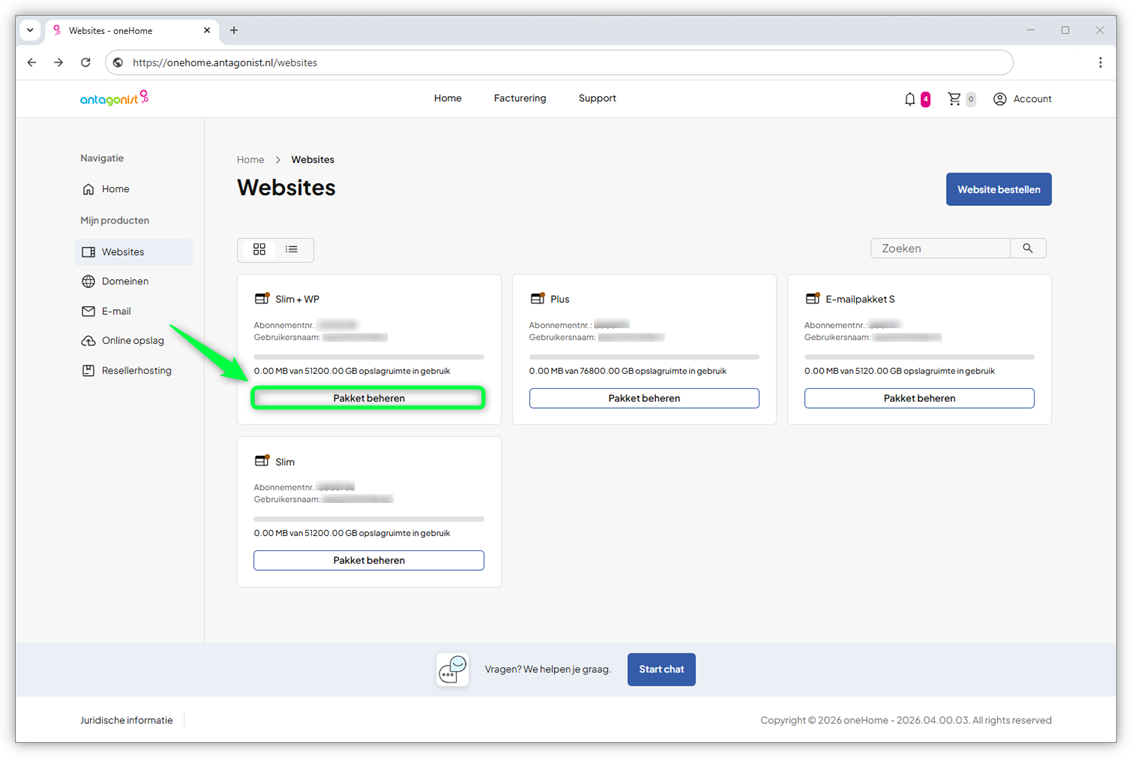View the shopping cart
Image resolution: width=1132 pixels, height=758 pixels.
click(957, 98)
